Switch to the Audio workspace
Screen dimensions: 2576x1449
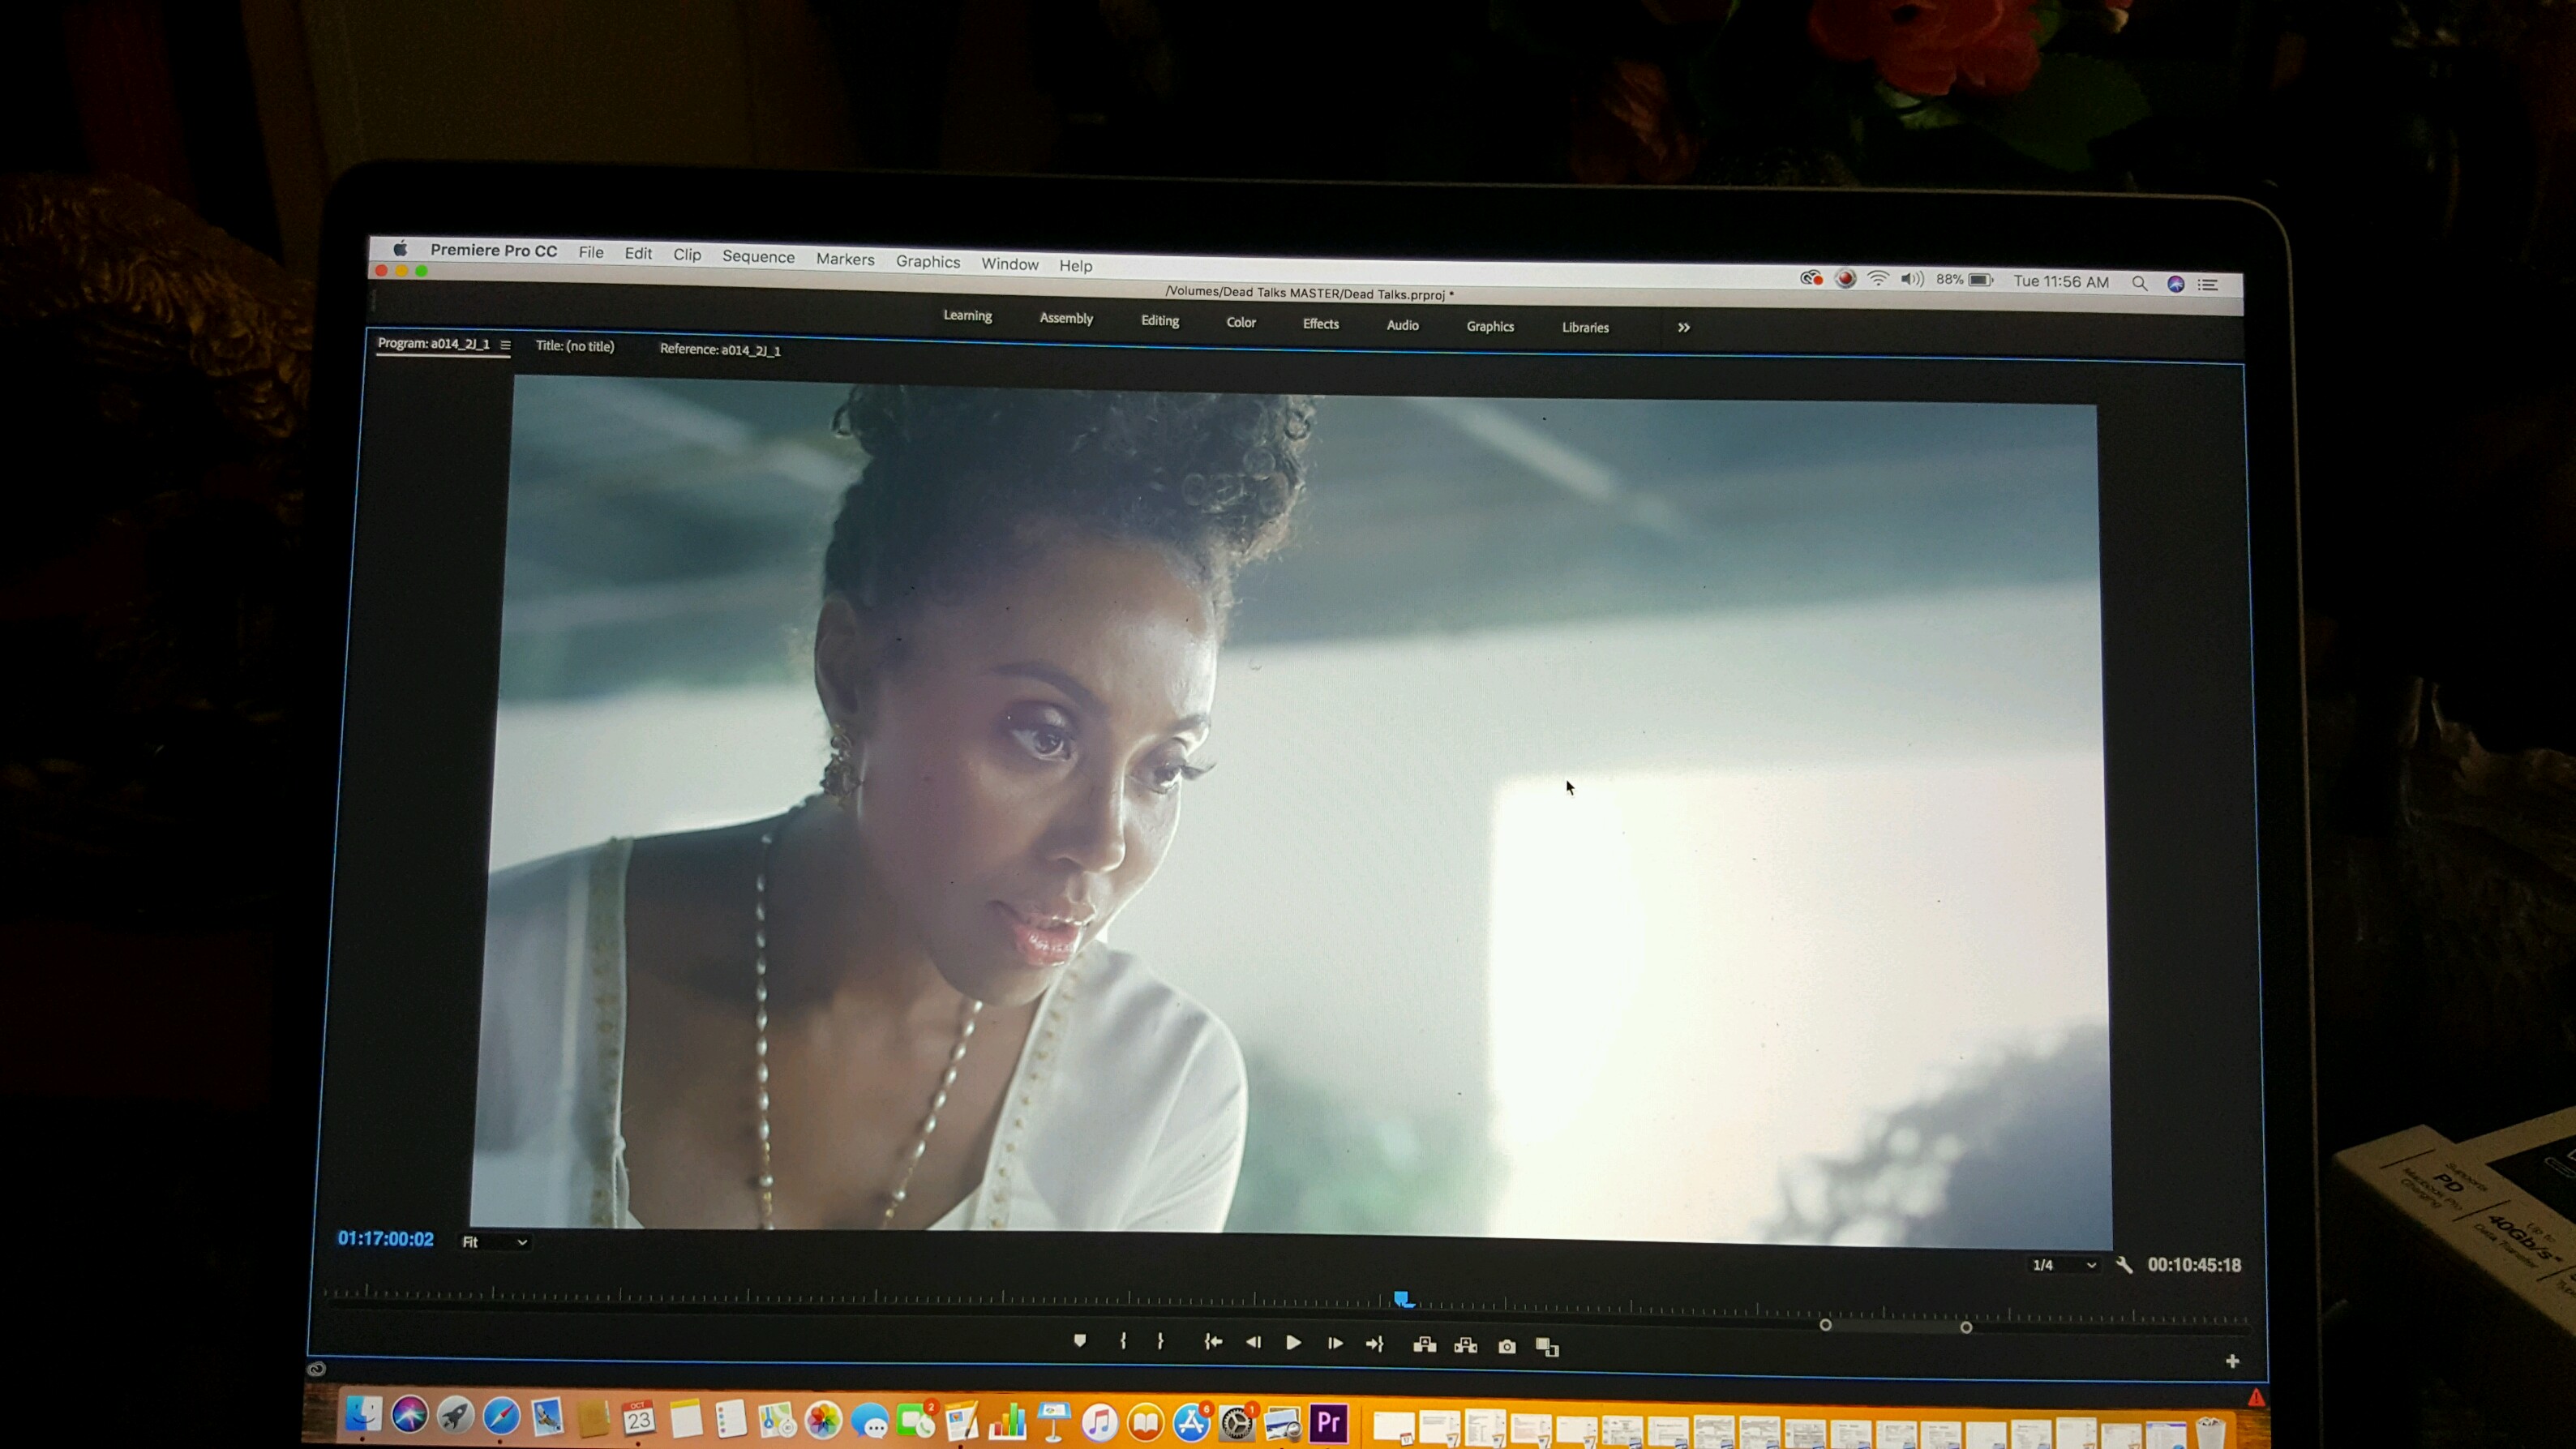1403,325
